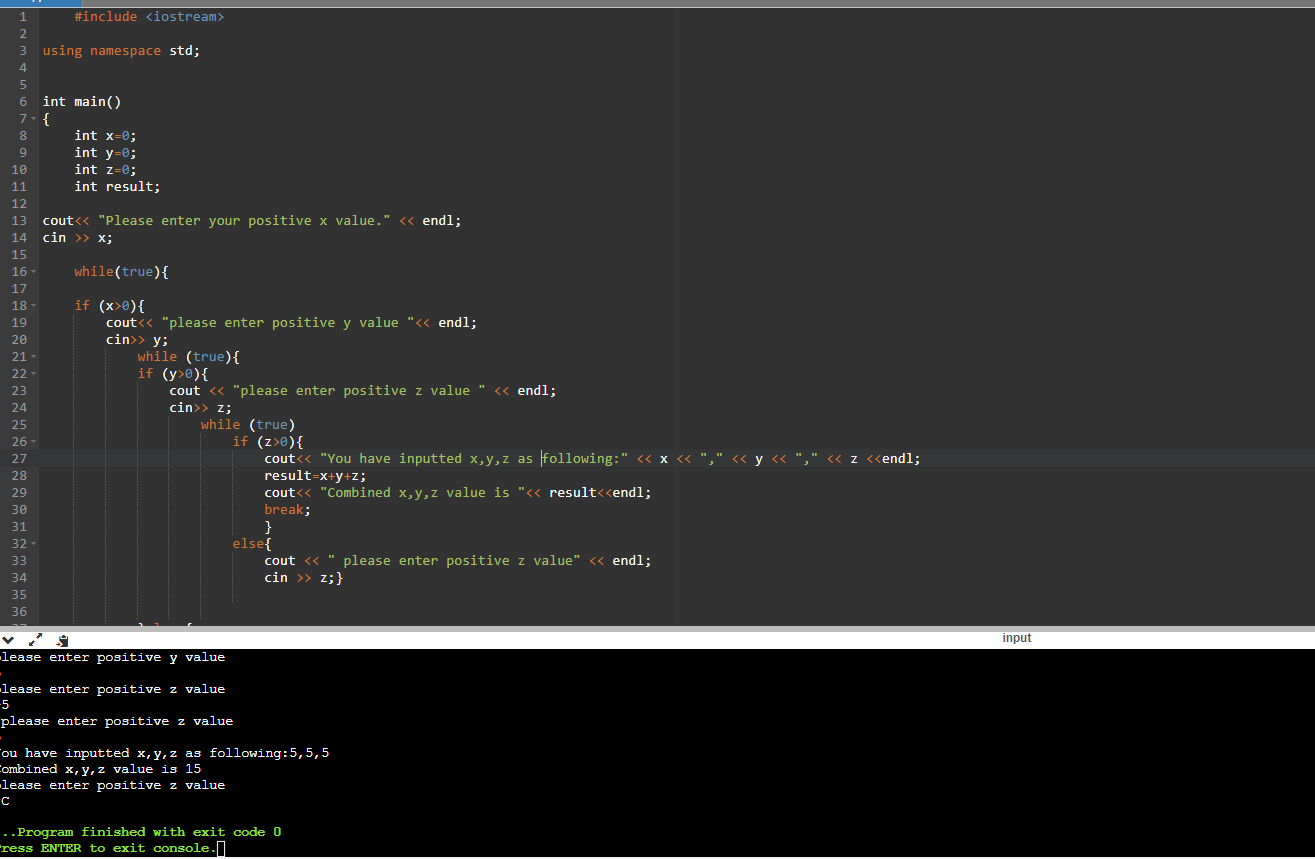Click the 'using namespace std;' line
Viewport: 1315px width, 859px height.
click(x=121, y=51)
